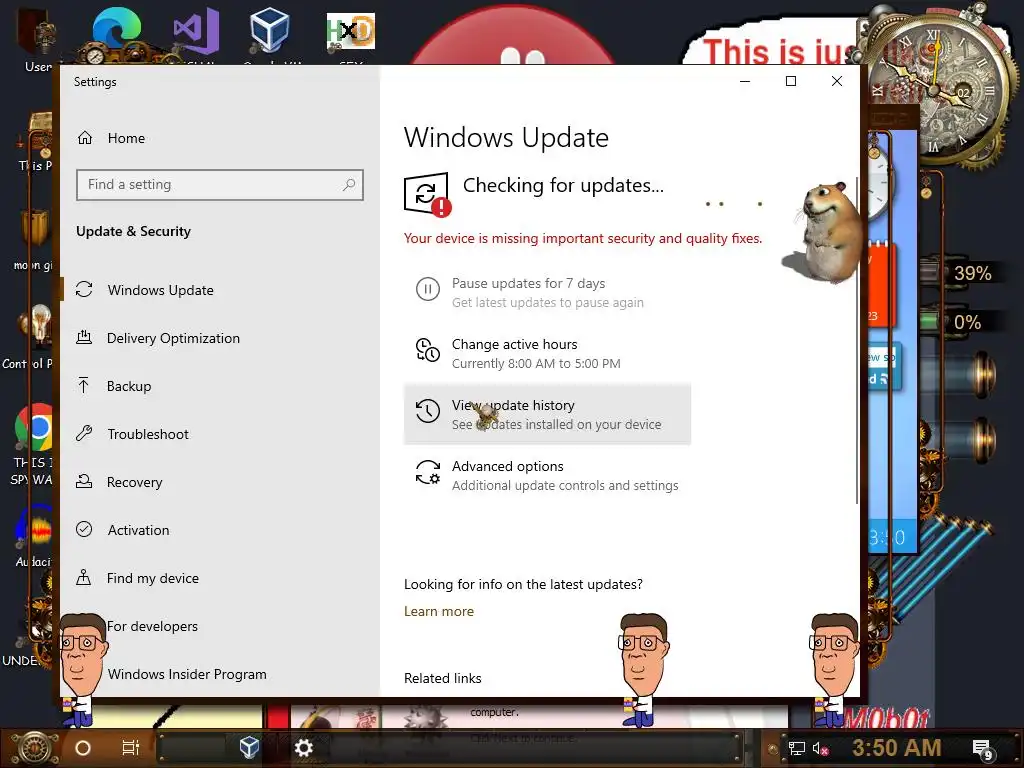This screenshot has height=768, width=1024.
Task: Click the Windows Update sync sidebar icon
Action: pos(84,289)
